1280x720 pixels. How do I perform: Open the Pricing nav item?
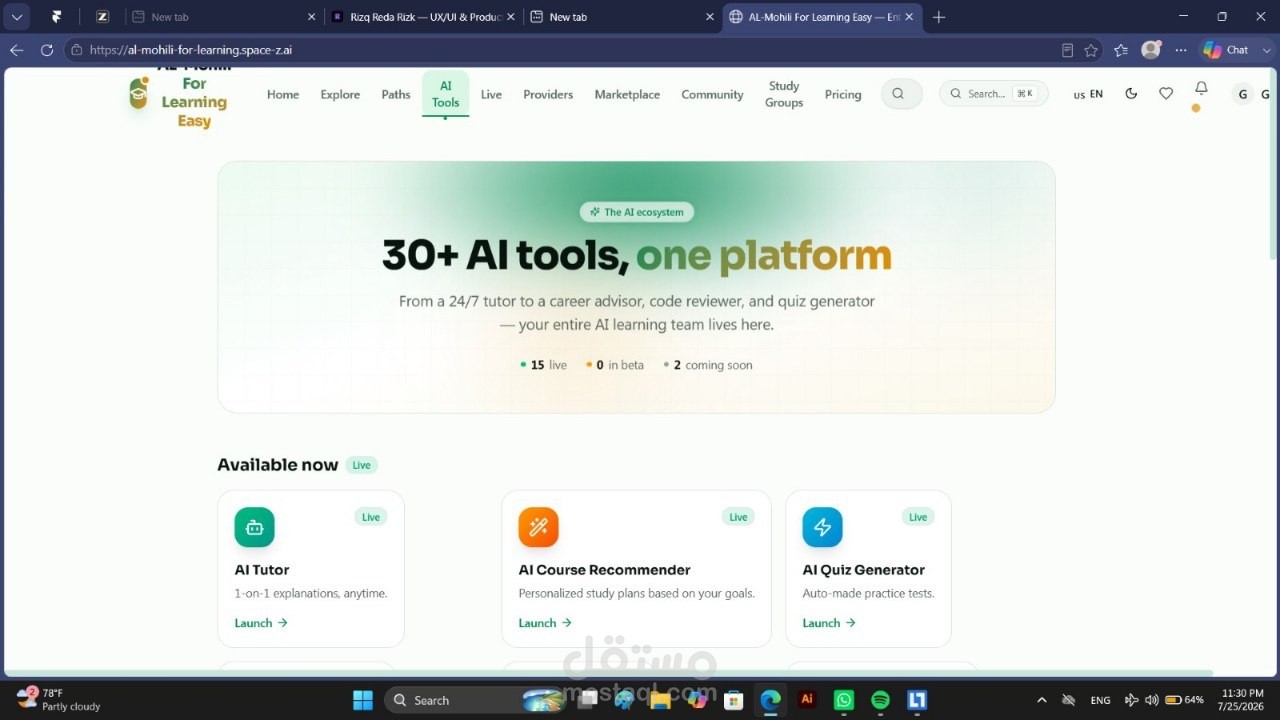tap(843, 94)
